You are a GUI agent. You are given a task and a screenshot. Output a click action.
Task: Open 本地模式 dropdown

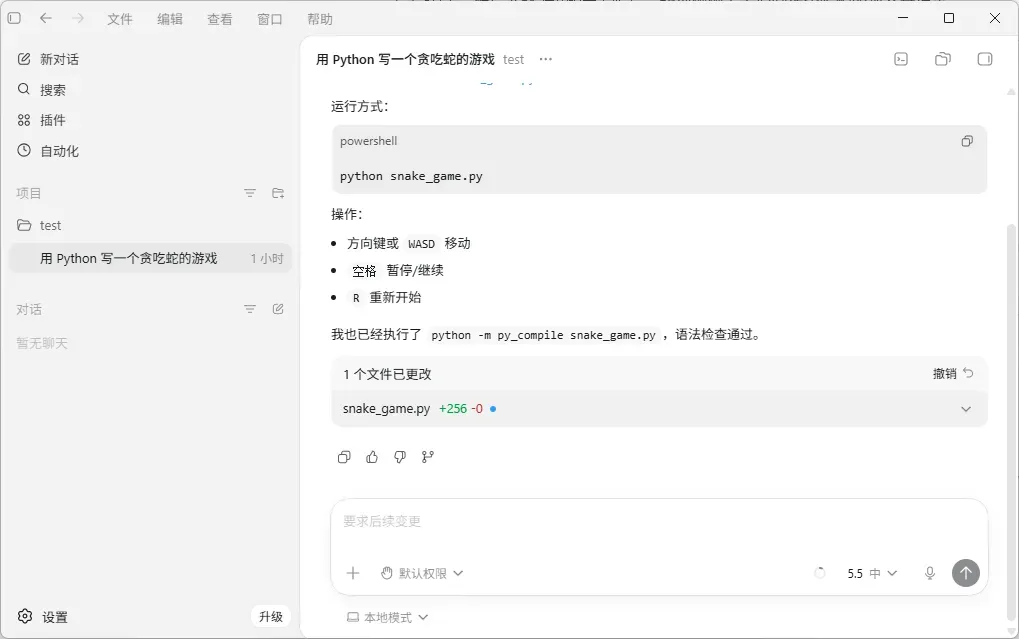(x=387, y=618)
